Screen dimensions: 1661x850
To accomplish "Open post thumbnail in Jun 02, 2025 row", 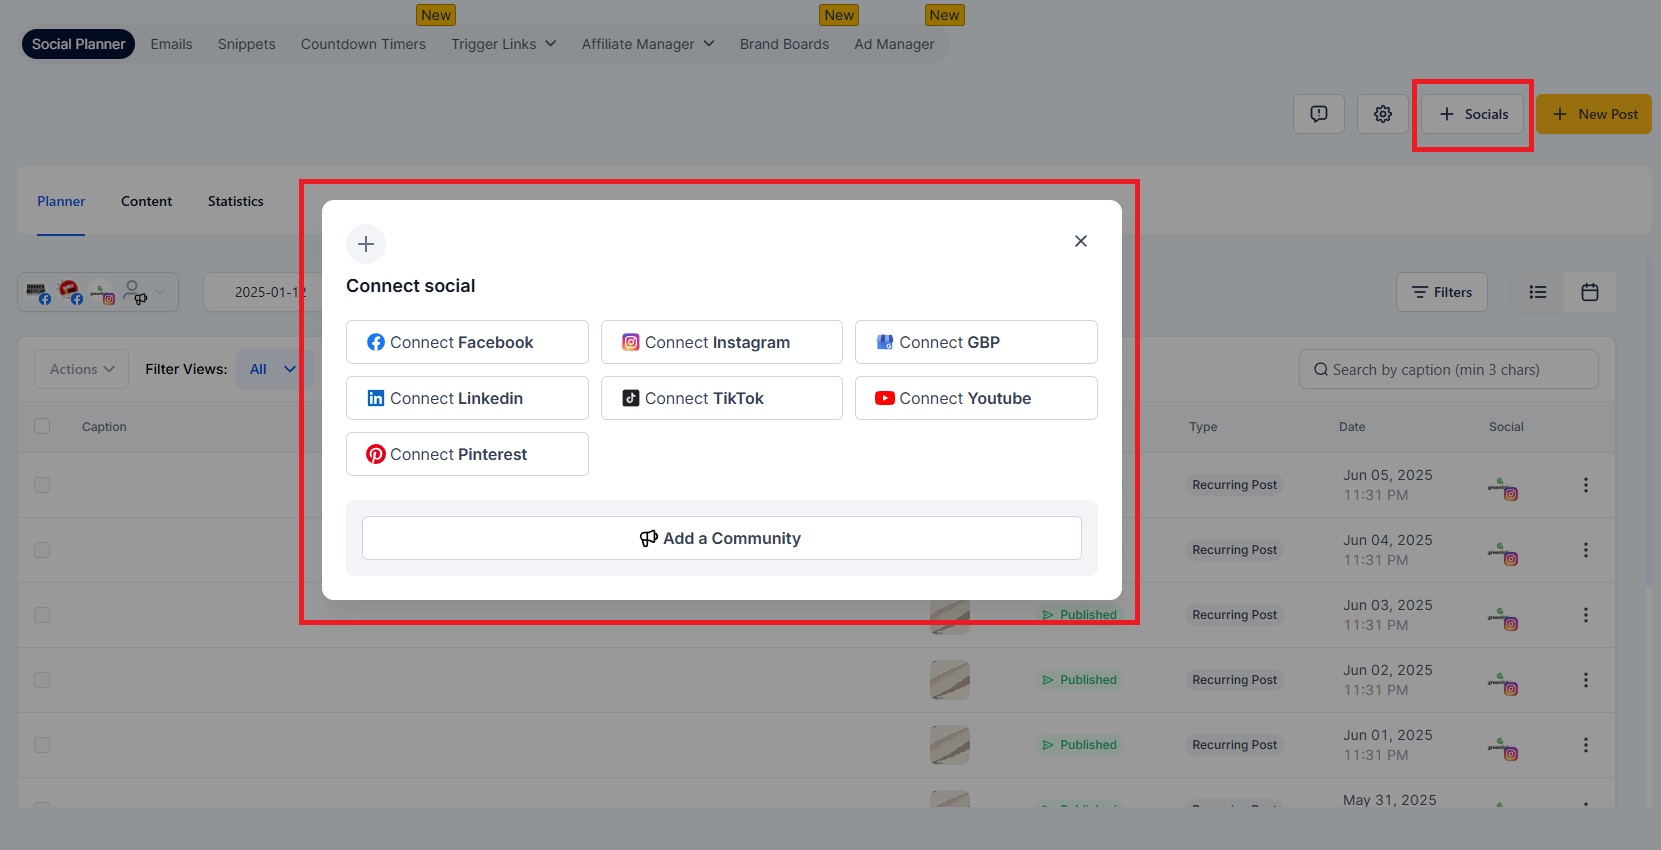I will click(950, 680).
